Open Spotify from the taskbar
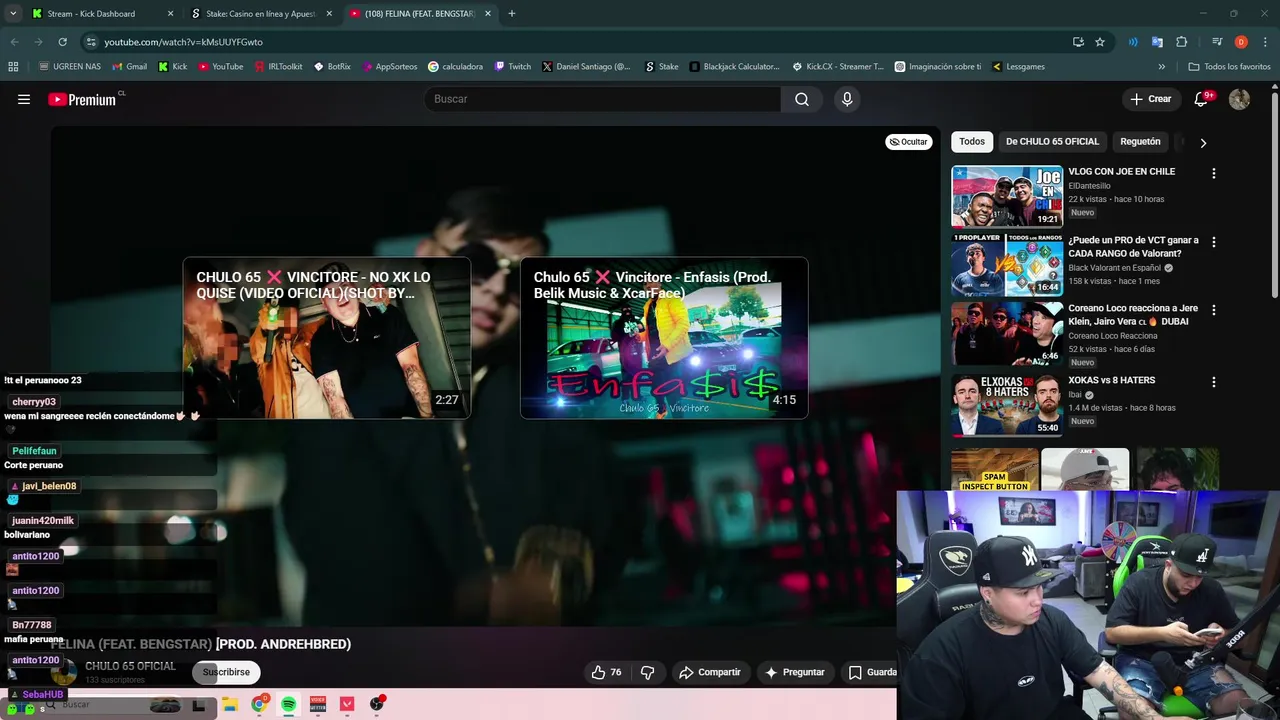 (288, 704)
